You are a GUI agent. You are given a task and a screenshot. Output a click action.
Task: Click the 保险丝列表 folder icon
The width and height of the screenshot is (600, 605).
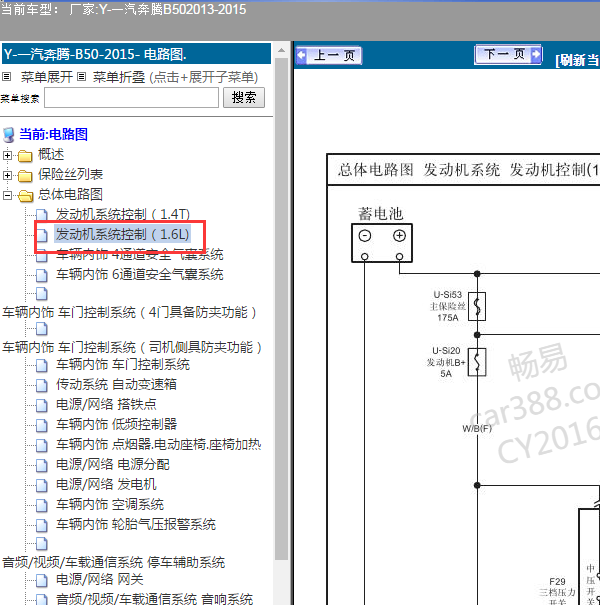click(x=25, y=176)
